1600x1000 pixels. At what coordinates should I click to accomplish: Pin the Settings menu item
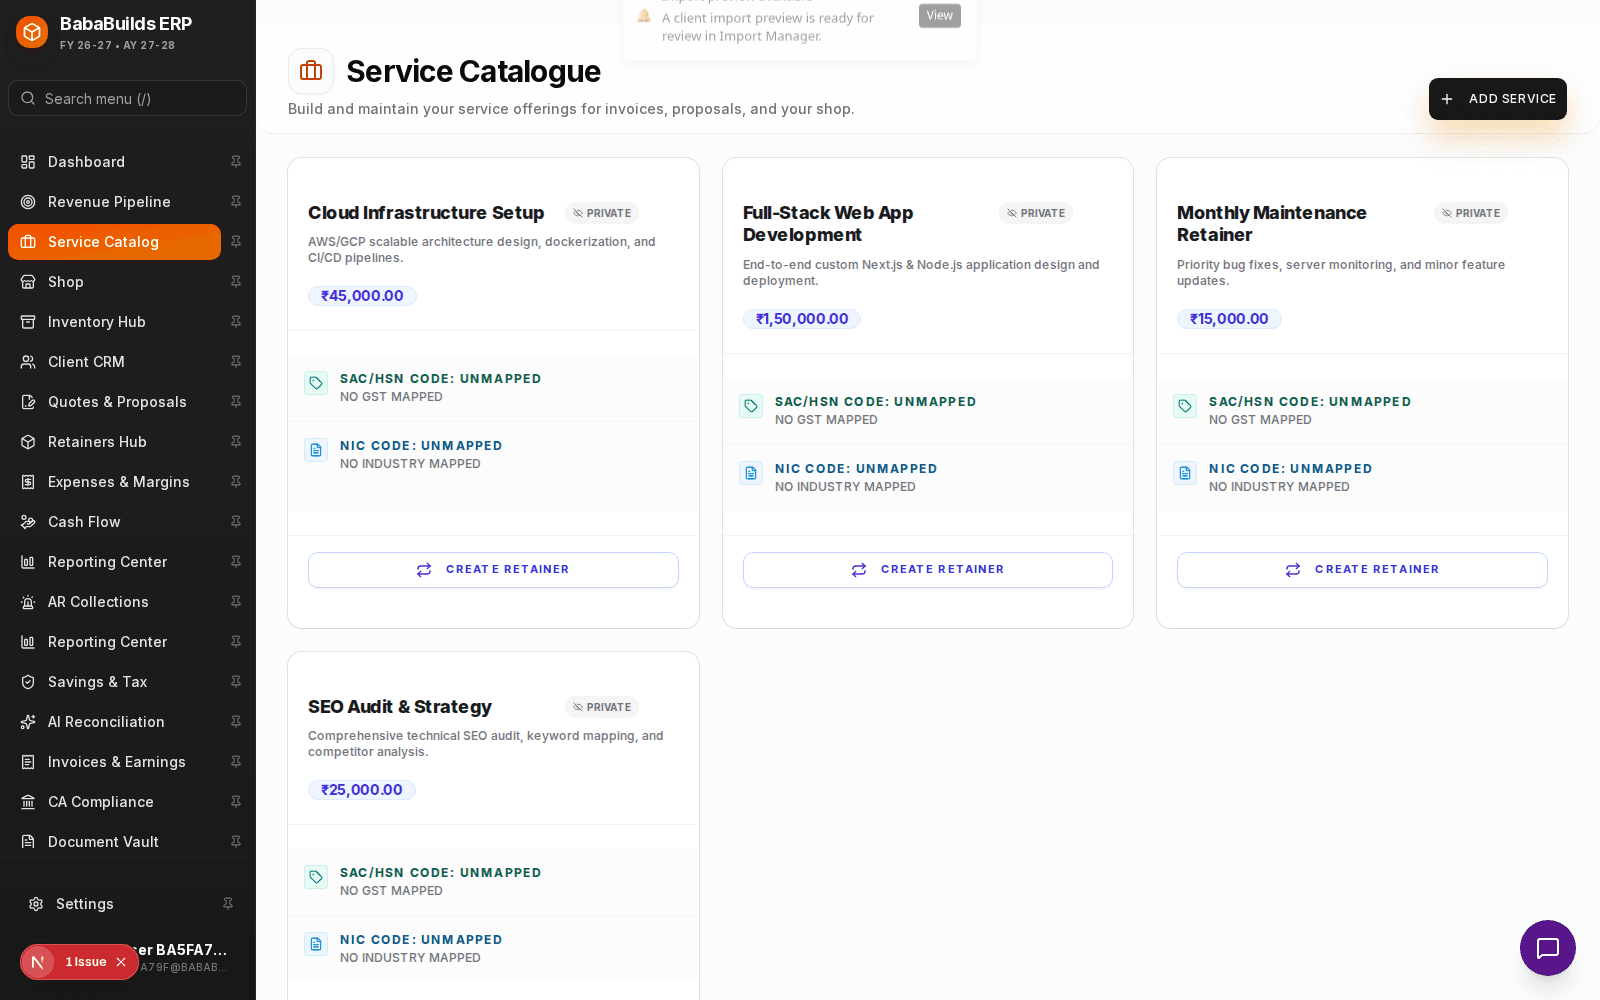tap(228, 904)
